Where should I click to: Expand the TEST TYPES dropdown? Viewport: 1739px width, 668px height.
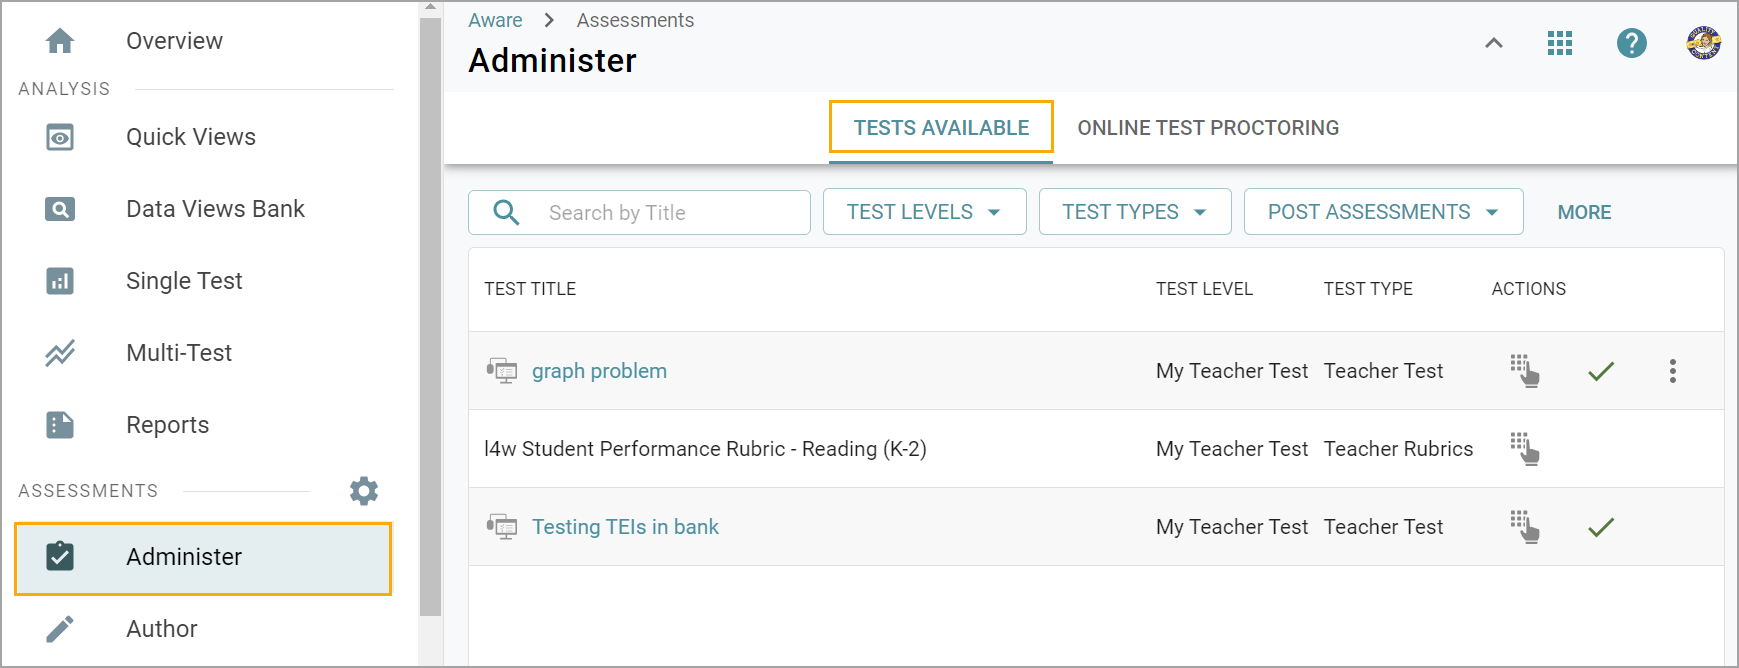coord(1135,212)
